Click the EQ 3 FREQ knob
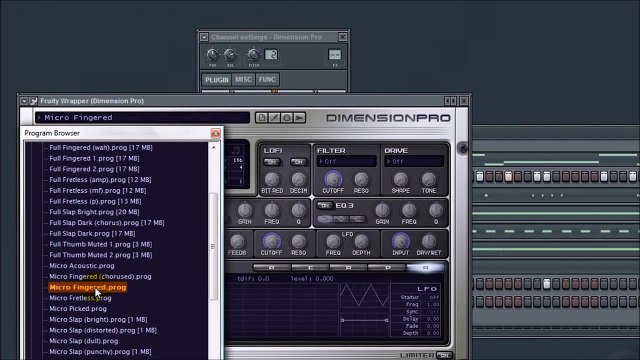Viewport: 640px width, 360px height. click(409, 210)
